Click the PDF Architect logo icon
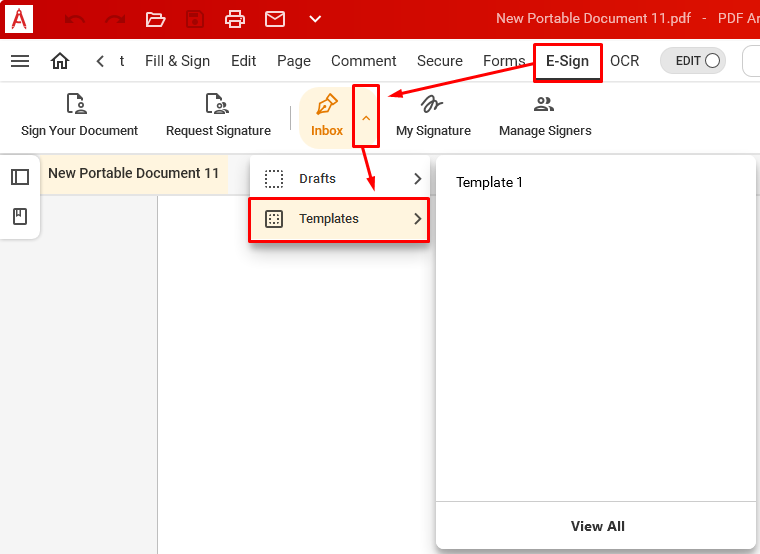Viewport: 760px width, 554px height. pos(19,19)
